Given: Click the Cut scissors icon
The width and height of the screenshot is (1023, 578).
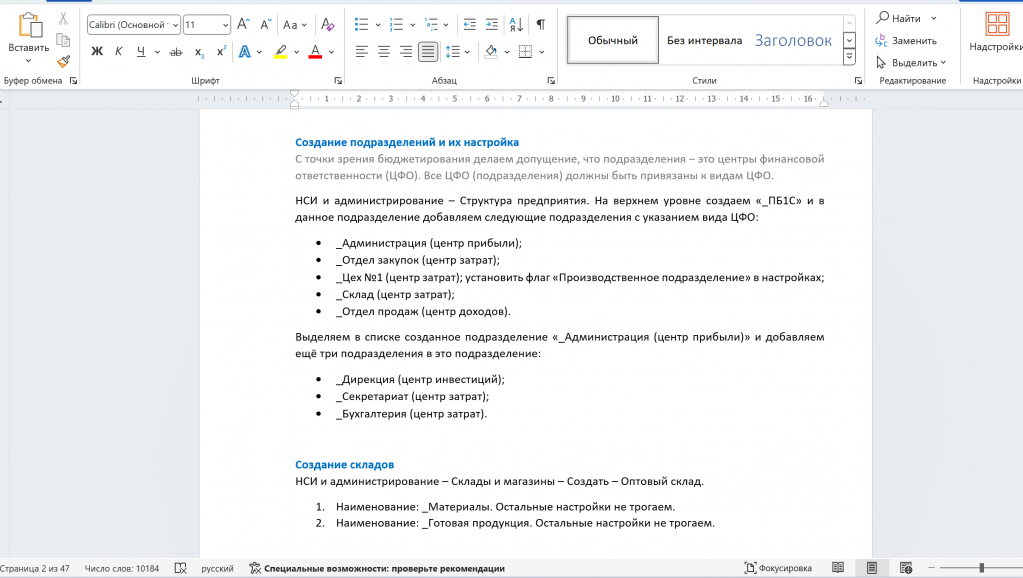Looking at the screenshot, I should (63, 18).
